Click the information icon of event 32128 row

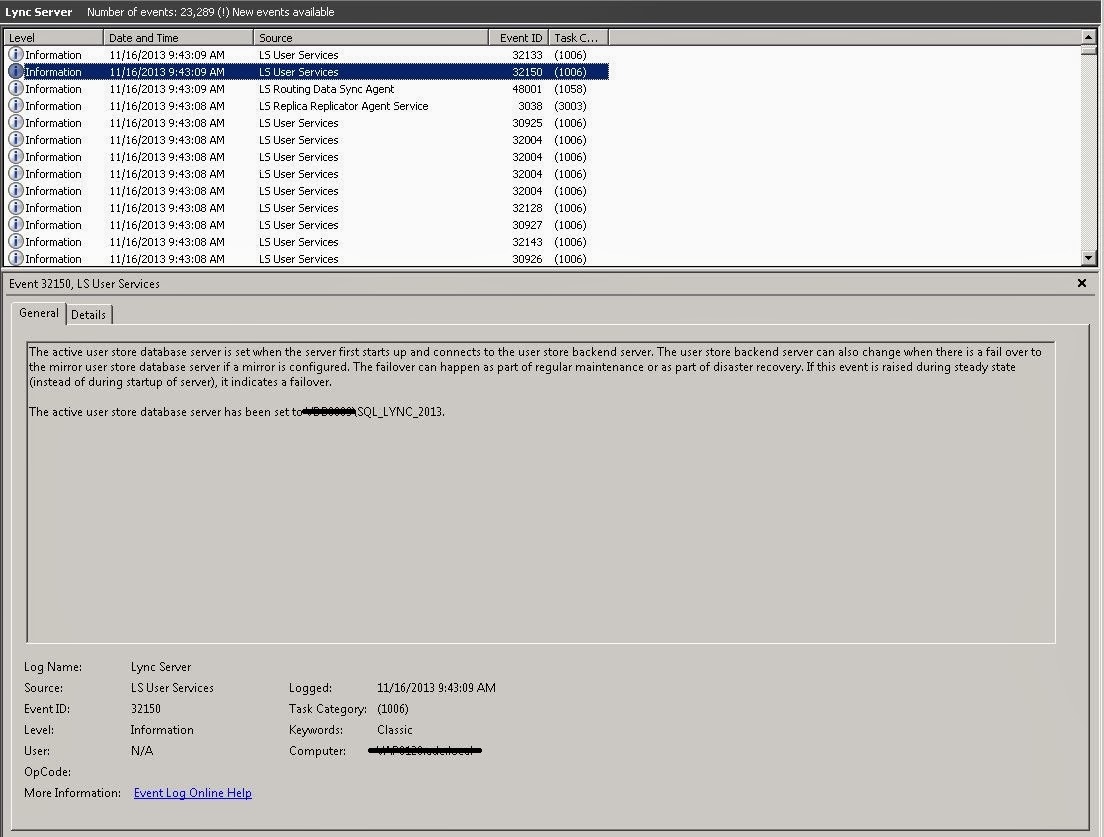pos(15,207)
